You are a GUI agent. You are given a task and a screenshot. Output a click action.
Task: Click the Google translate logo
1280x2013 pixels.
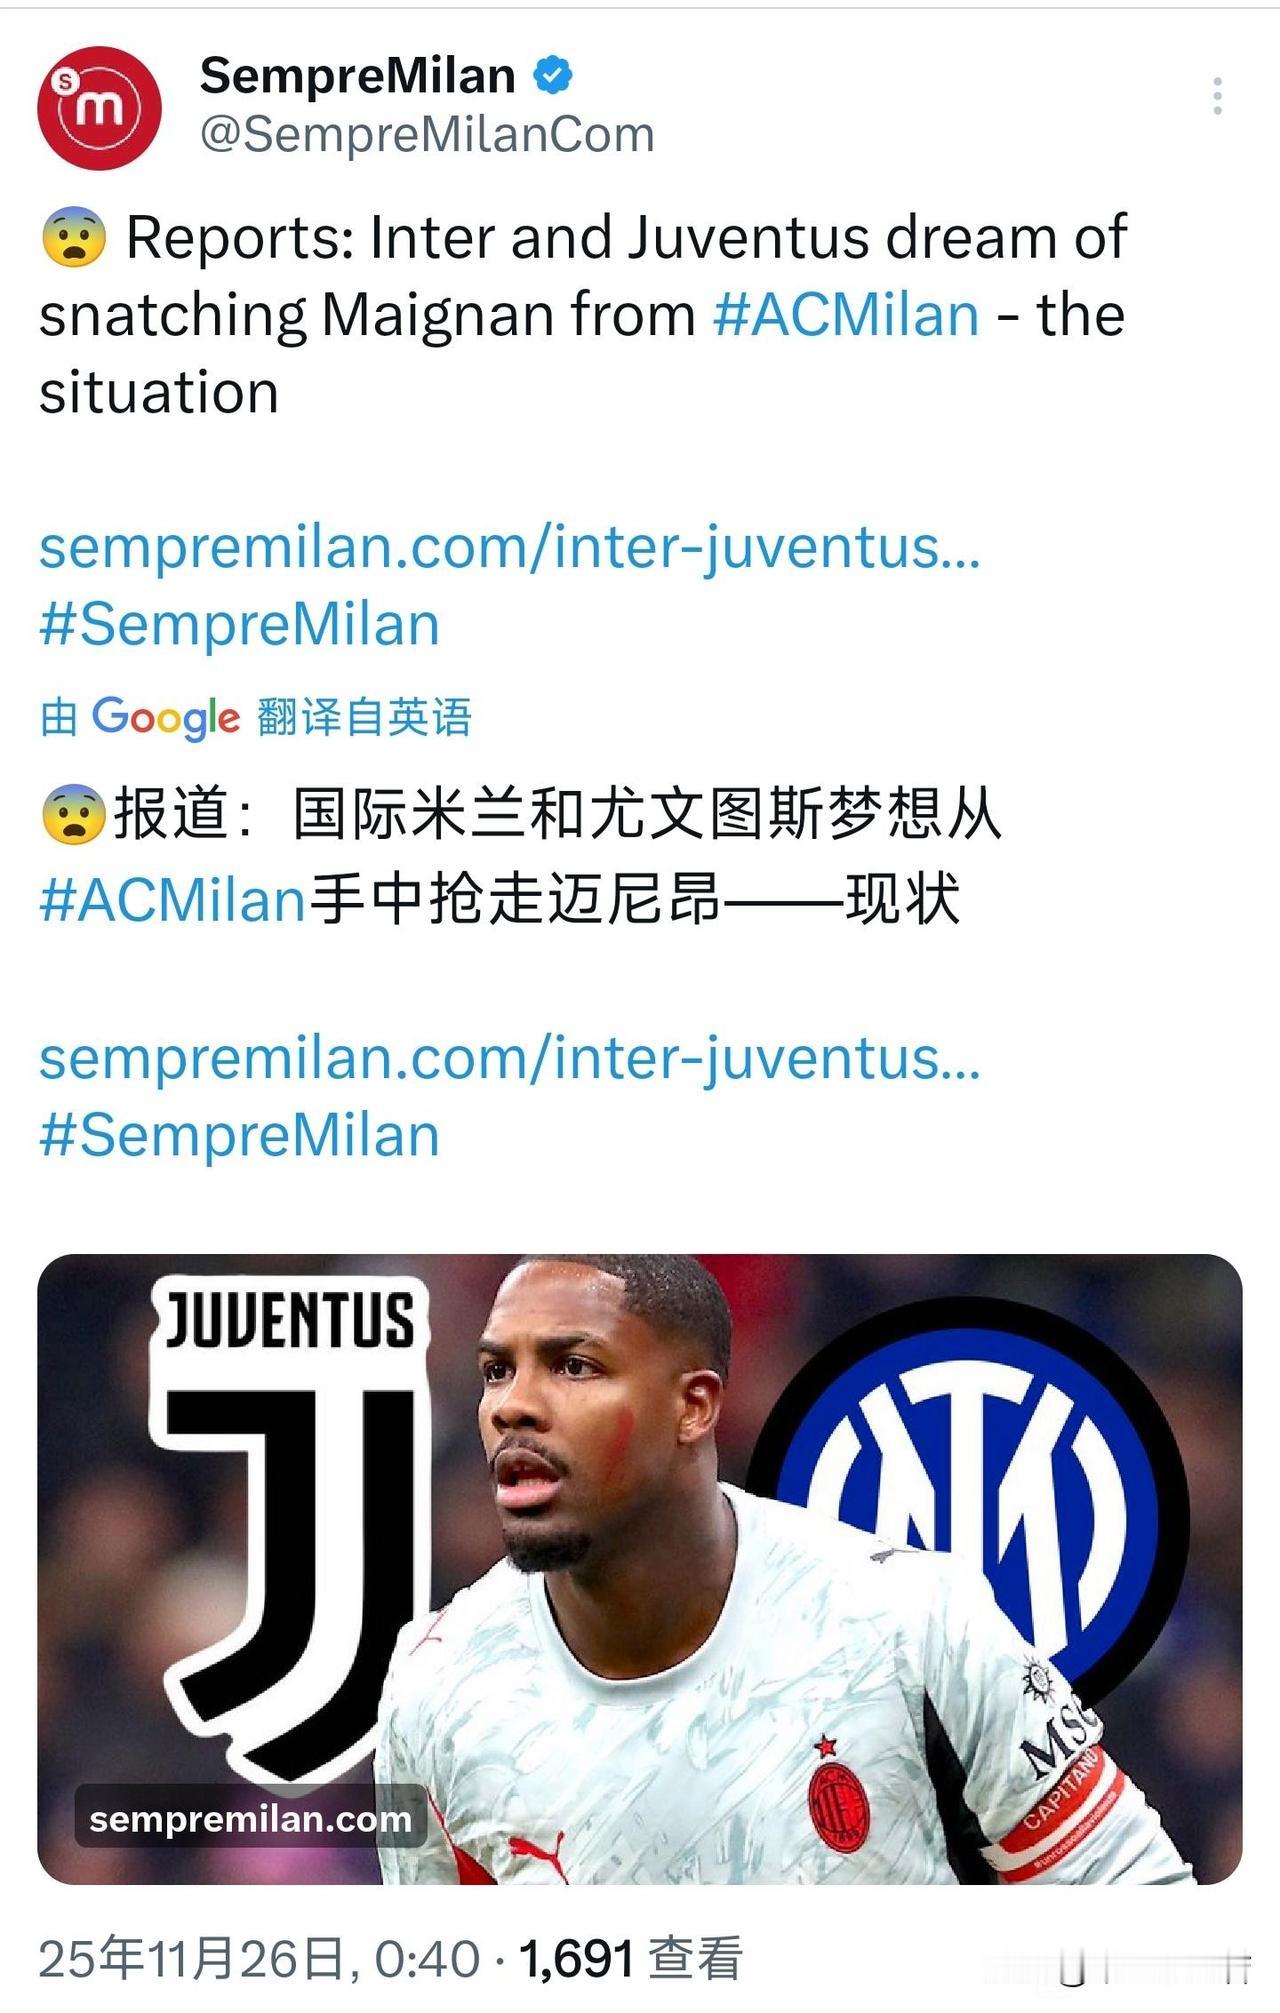point(166,717)
